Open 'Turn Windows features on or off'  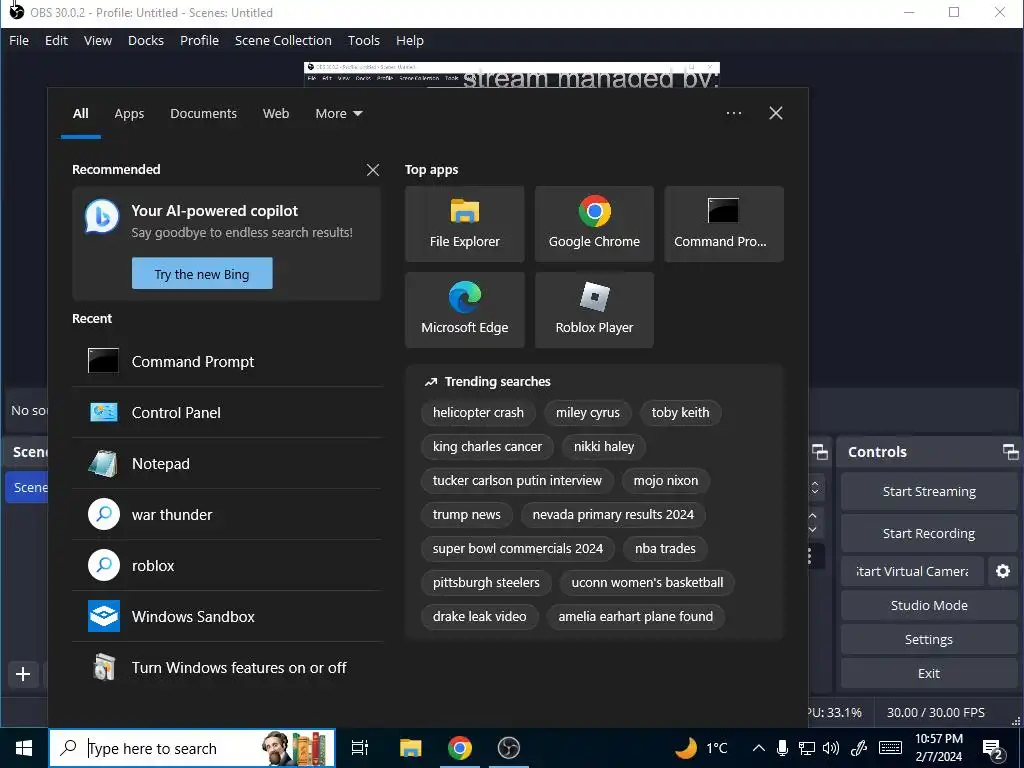click(x=227, y=667)
